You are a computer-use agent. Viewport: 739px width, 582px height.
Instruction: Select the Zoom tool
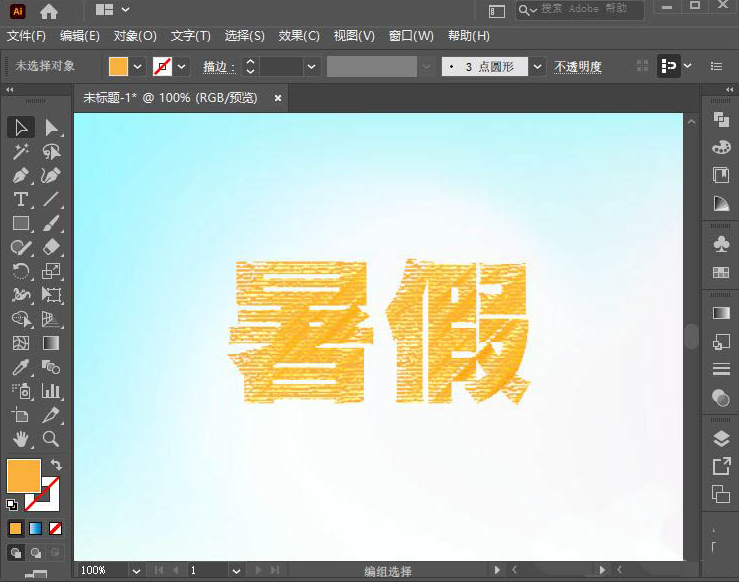click(51, 439)
